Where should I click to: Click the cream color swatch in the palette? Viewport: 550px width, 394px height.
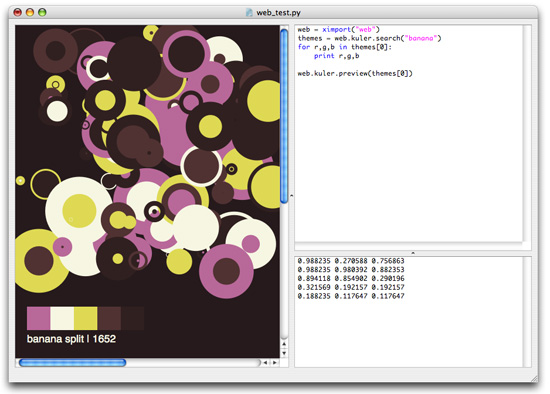click(62, 318)
